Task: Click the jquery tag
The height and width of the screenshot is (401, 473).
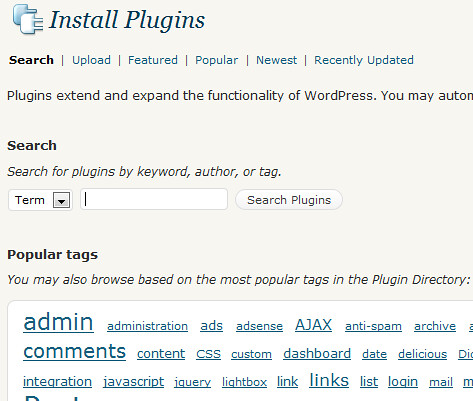Action: pyautogui.click(x=192, y=382)
